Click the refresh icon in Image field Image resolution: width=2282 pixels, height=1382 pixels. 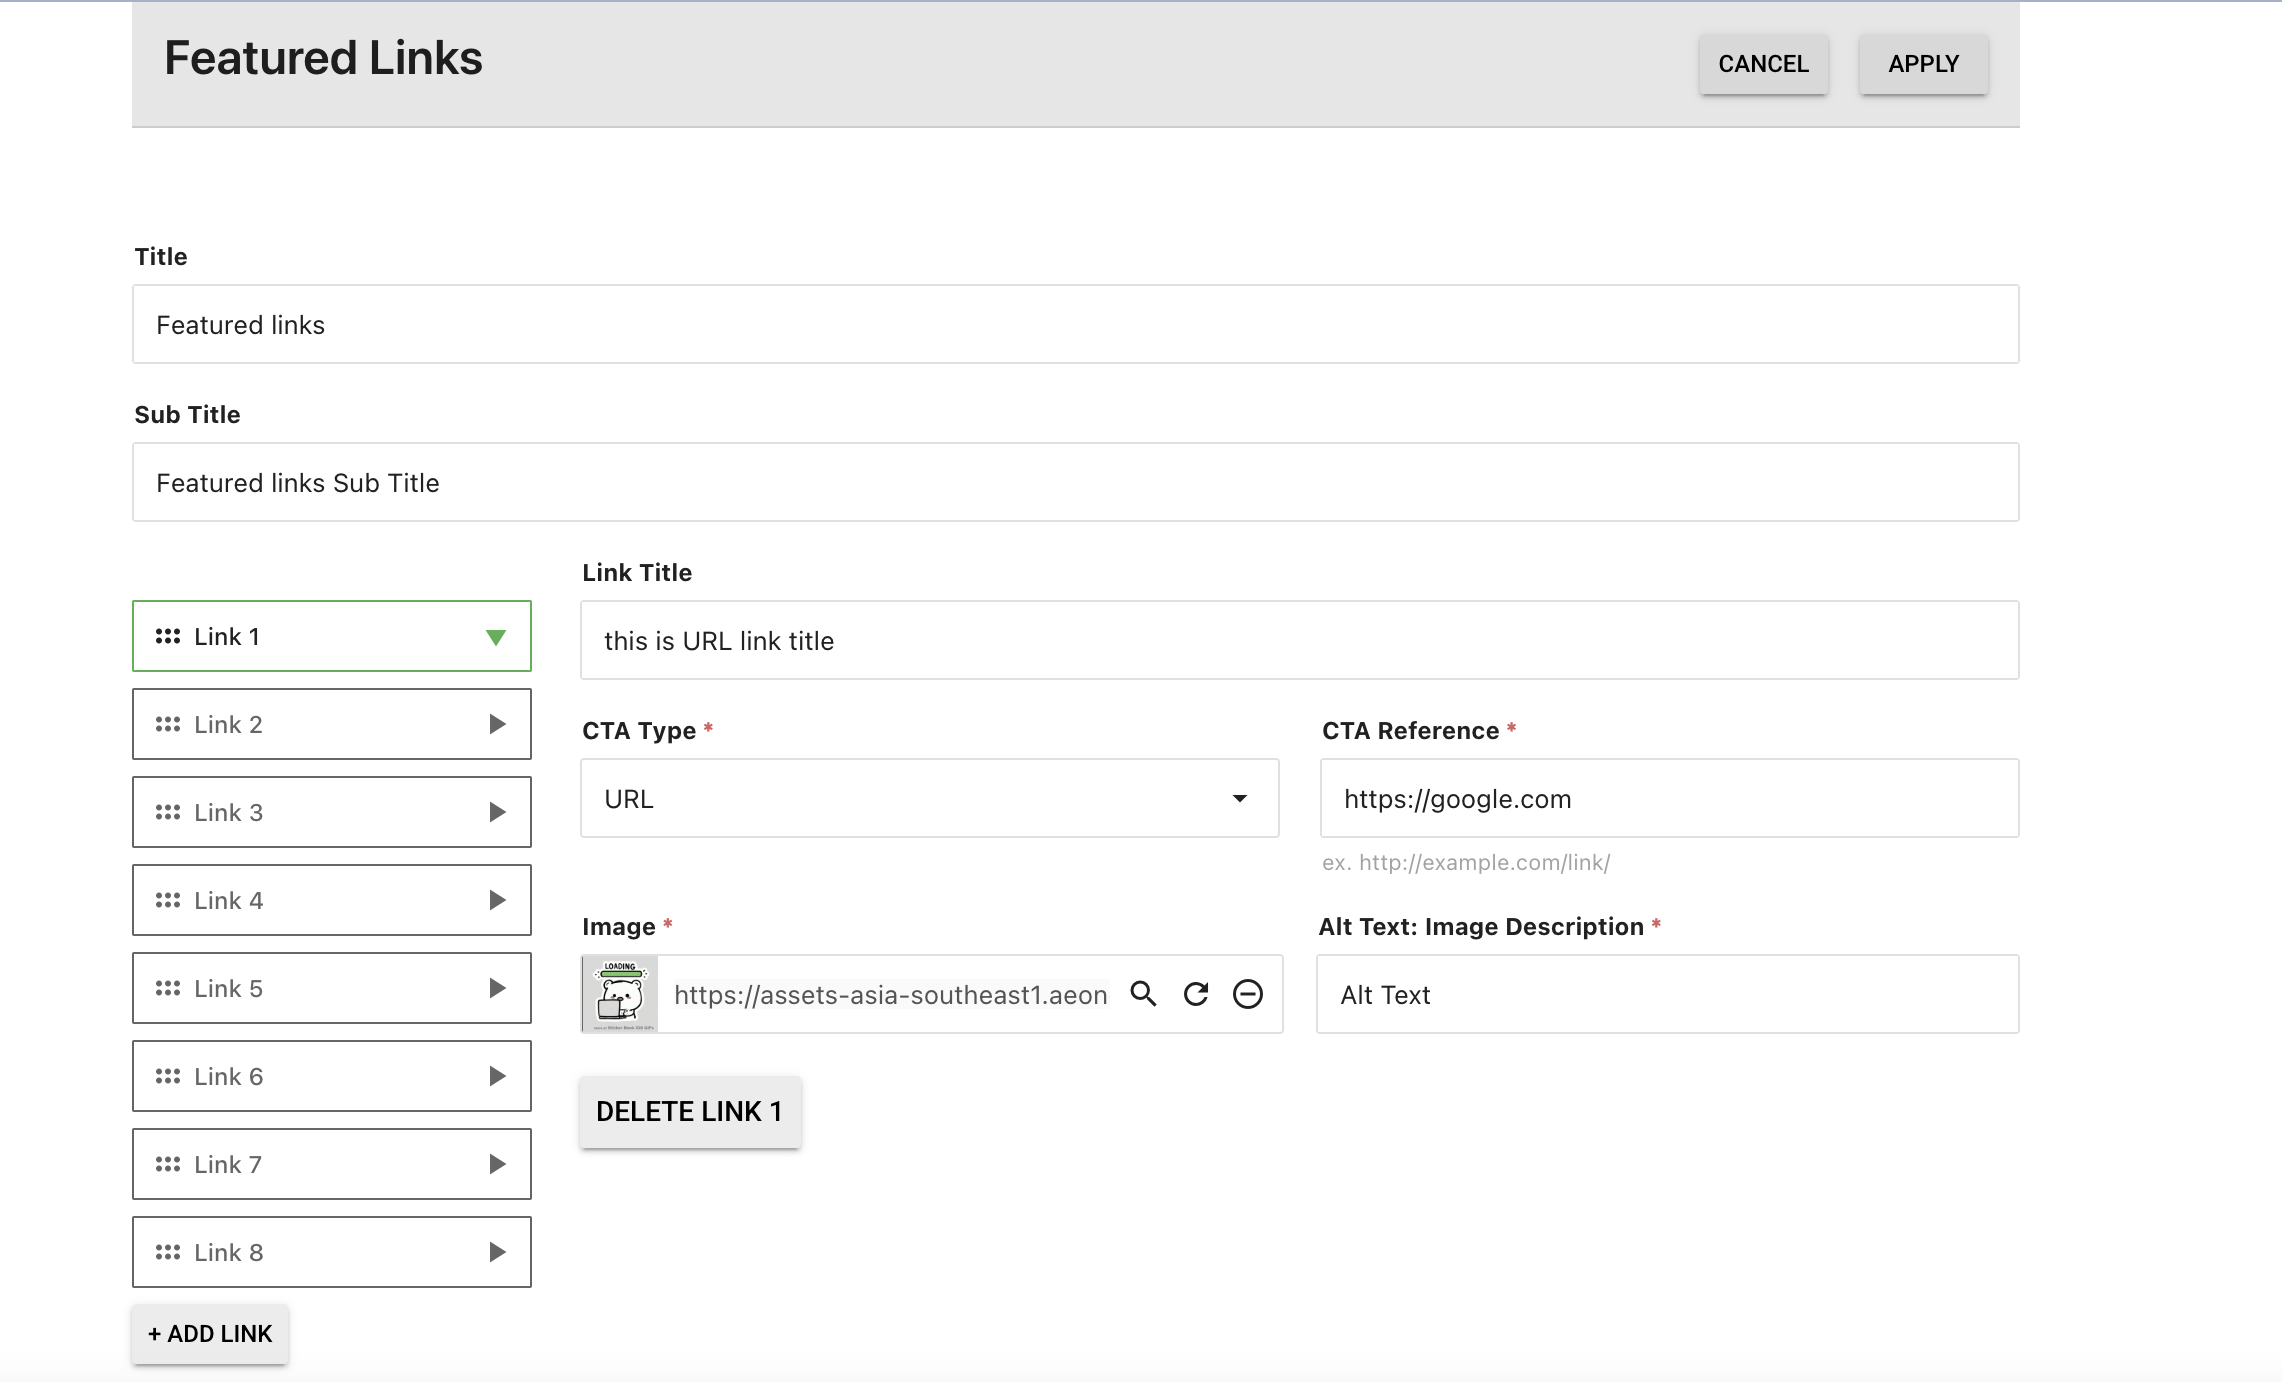1196,994
